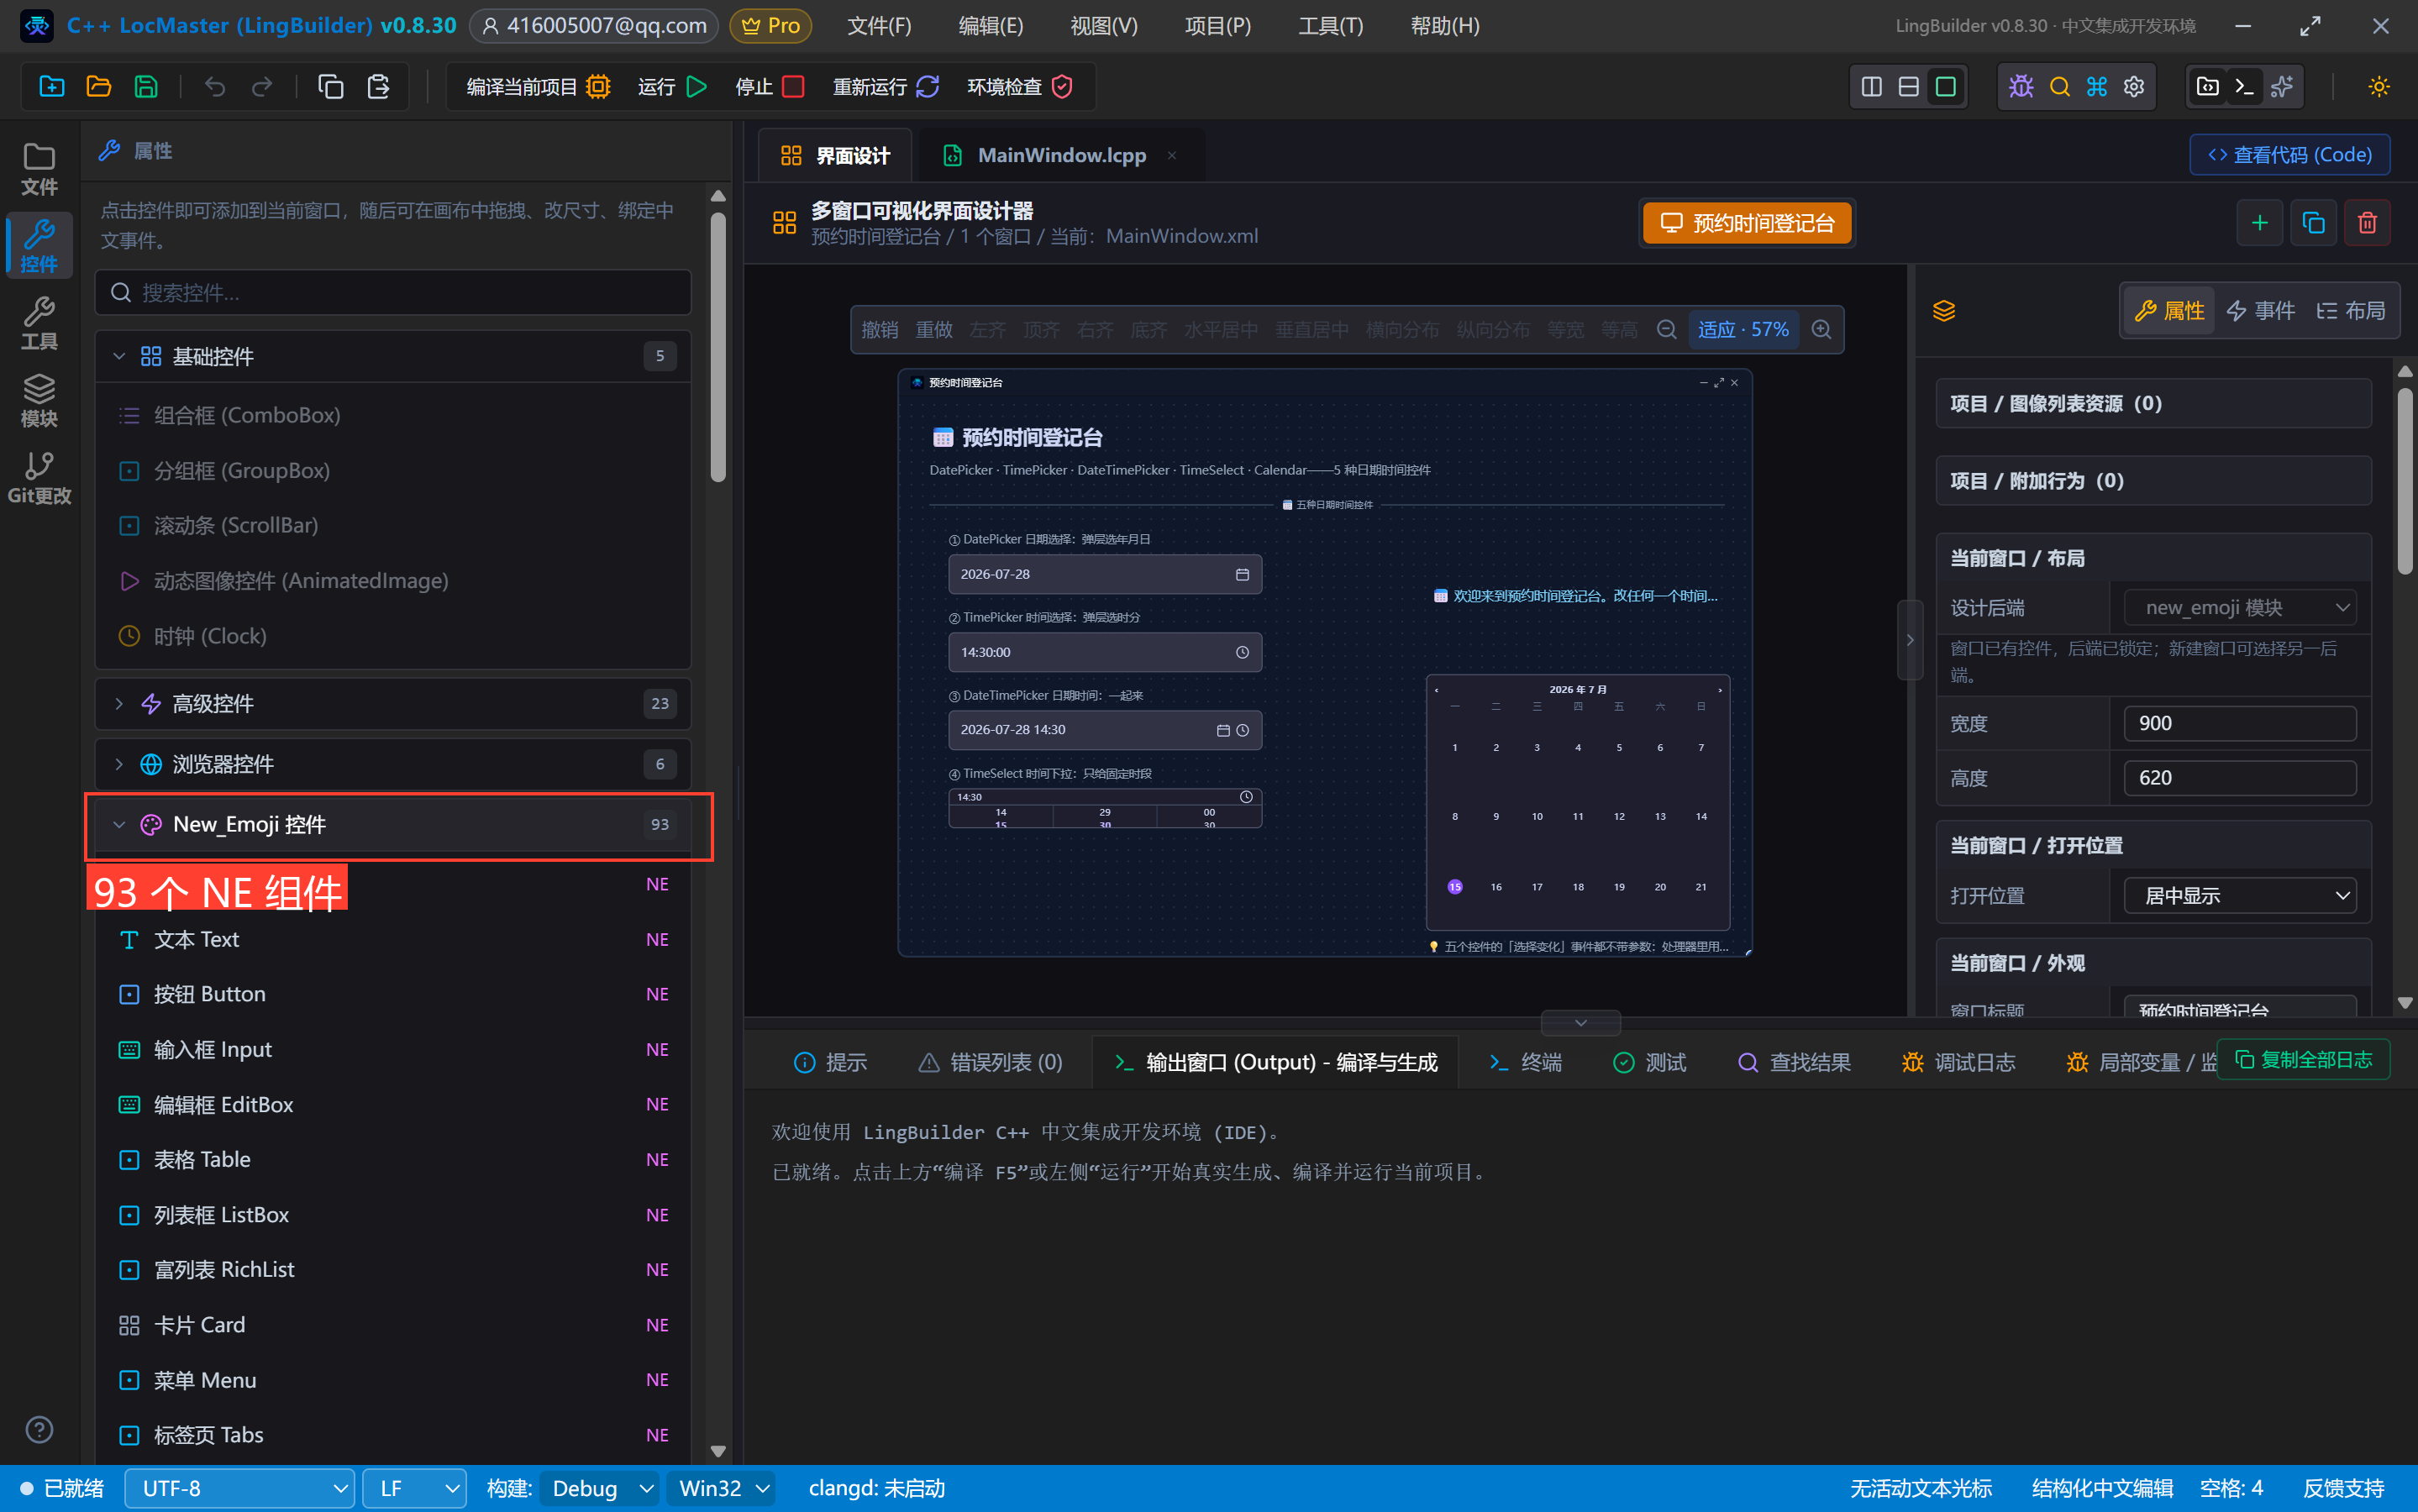Image resolution: width=2418 pixels, height=1512 pixels.
Task: Open the Debug build configuration dropdown
Action: point(600,1488)
